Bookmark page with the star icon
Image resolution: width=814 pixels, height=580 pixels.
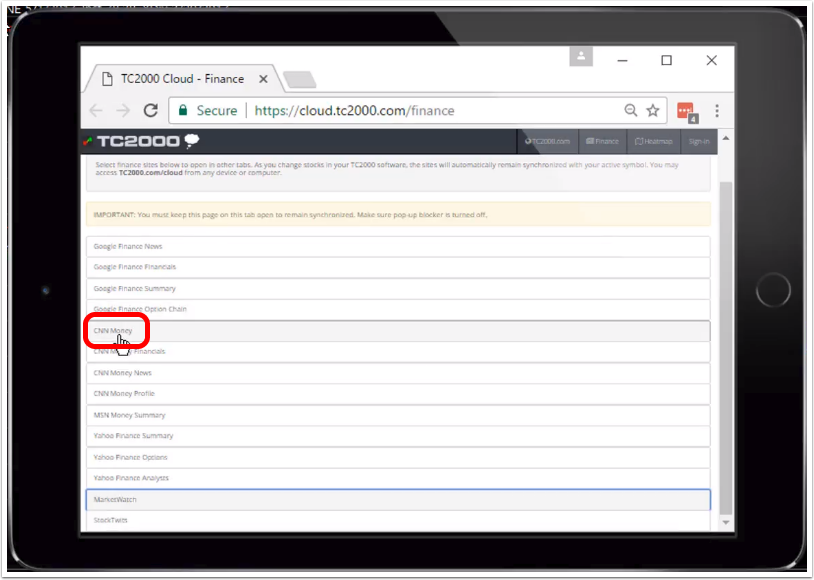pyautogui.click(x=653, y=110)
